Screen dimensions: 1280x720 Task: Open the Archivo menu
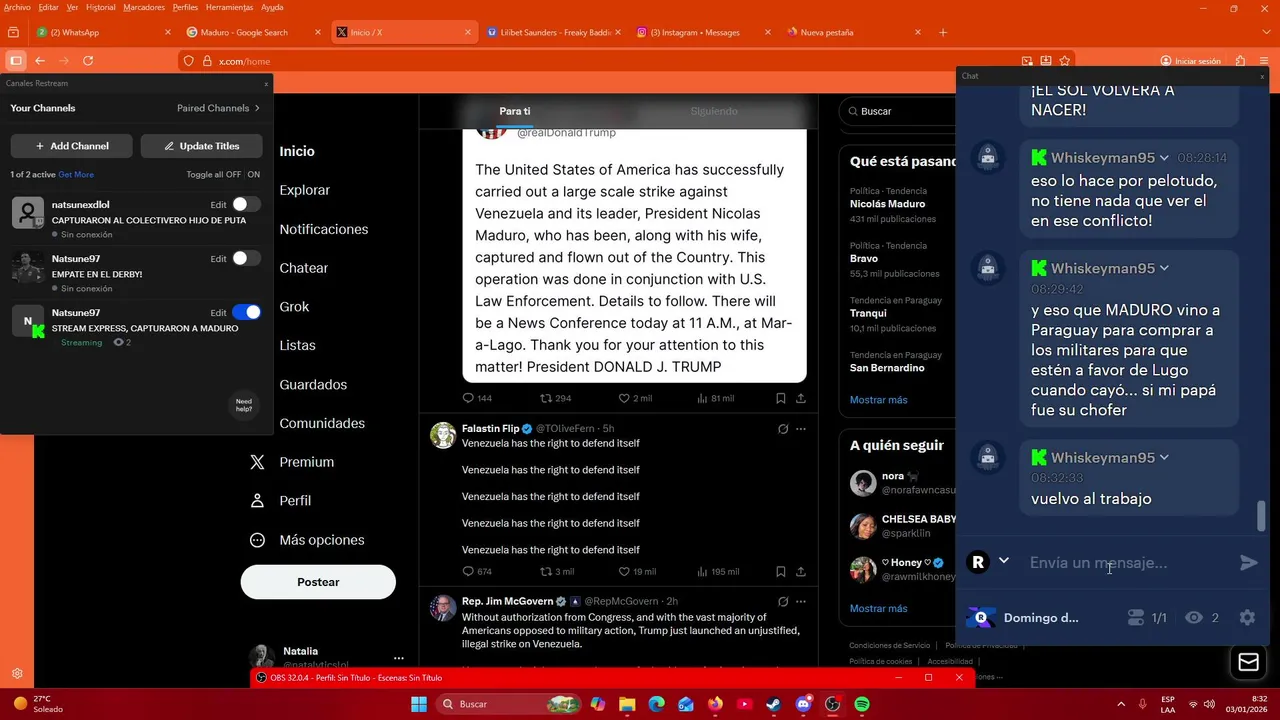17,7
